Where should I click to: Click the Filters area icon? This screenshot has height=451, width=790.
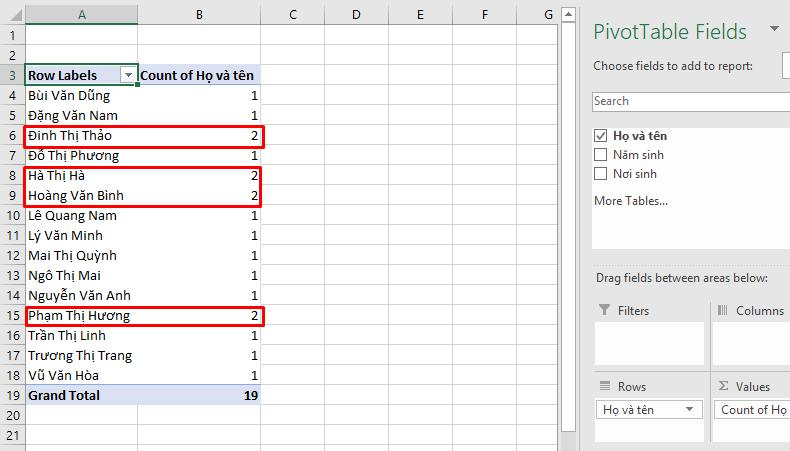point(604,310)
